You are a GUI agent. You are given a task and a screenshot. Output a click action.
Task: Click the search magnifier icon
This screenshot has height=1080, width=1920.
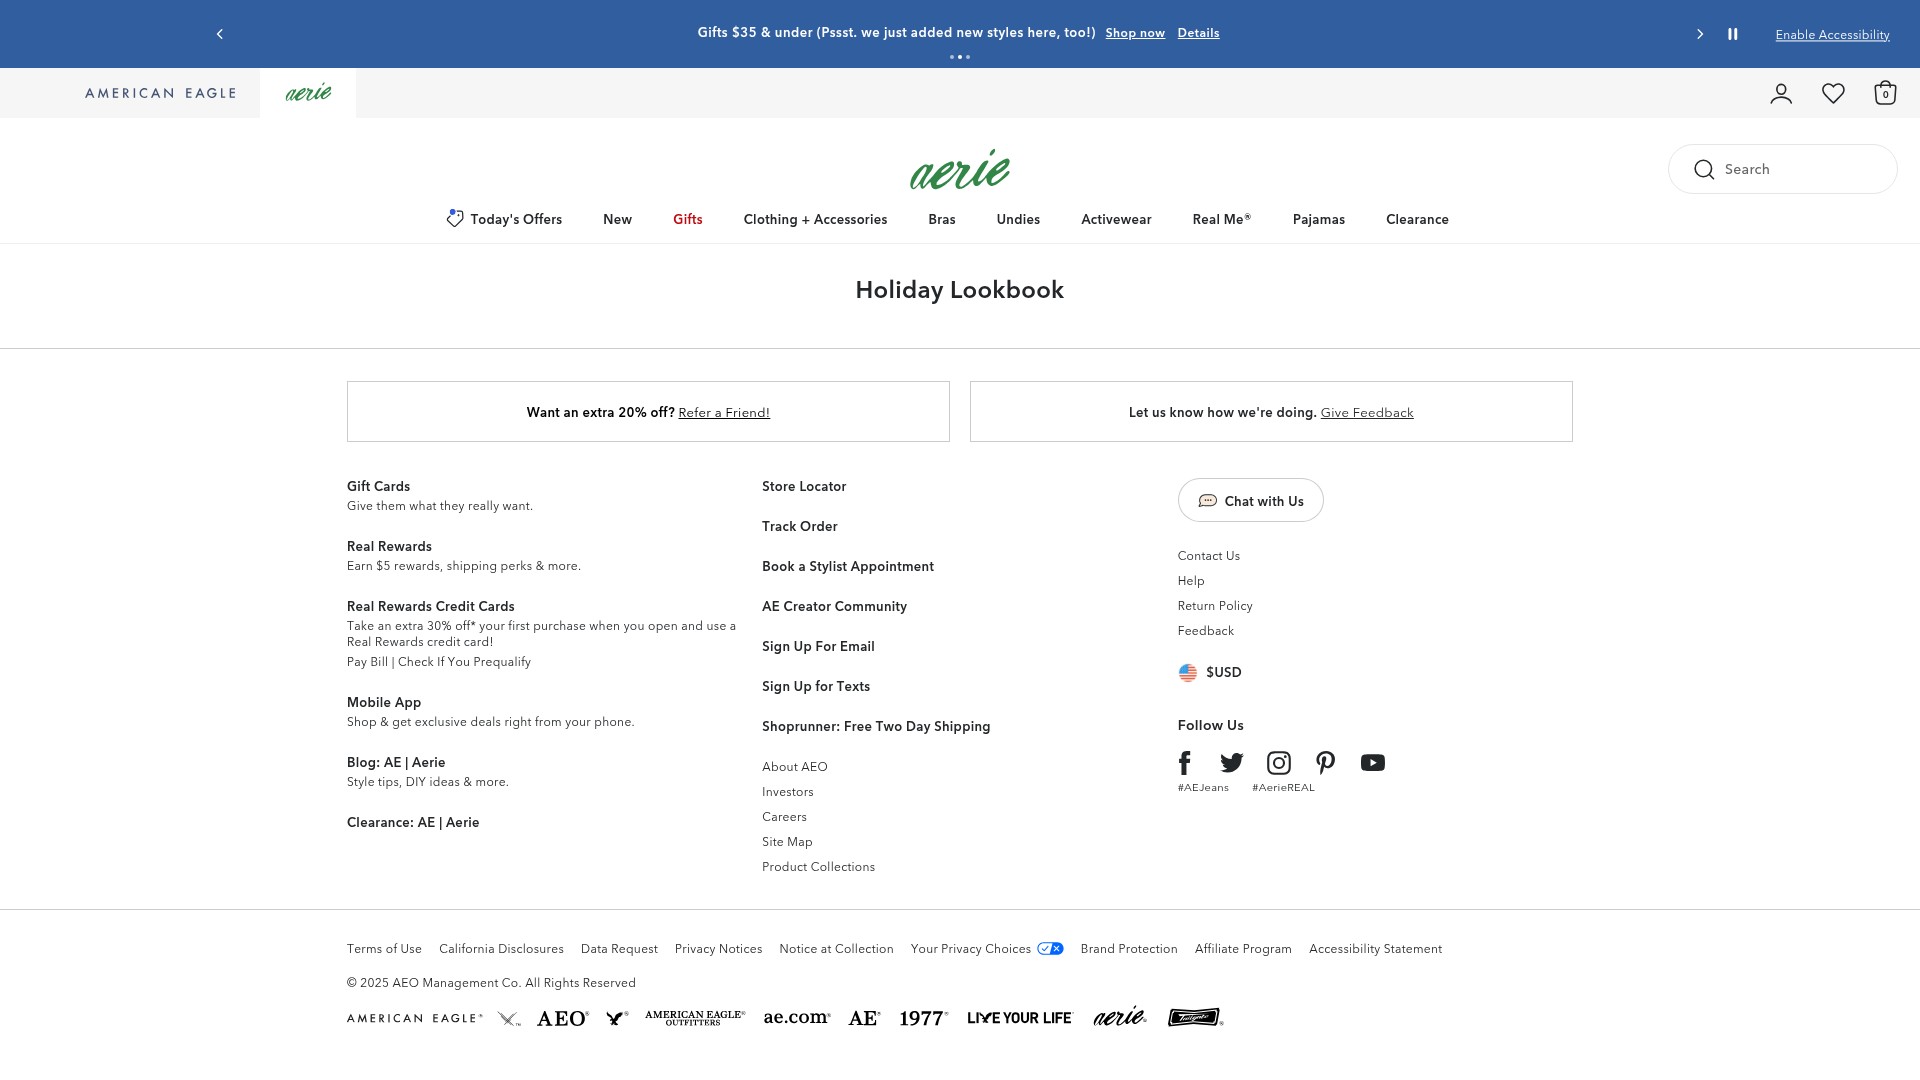[x=1704, y=170]
